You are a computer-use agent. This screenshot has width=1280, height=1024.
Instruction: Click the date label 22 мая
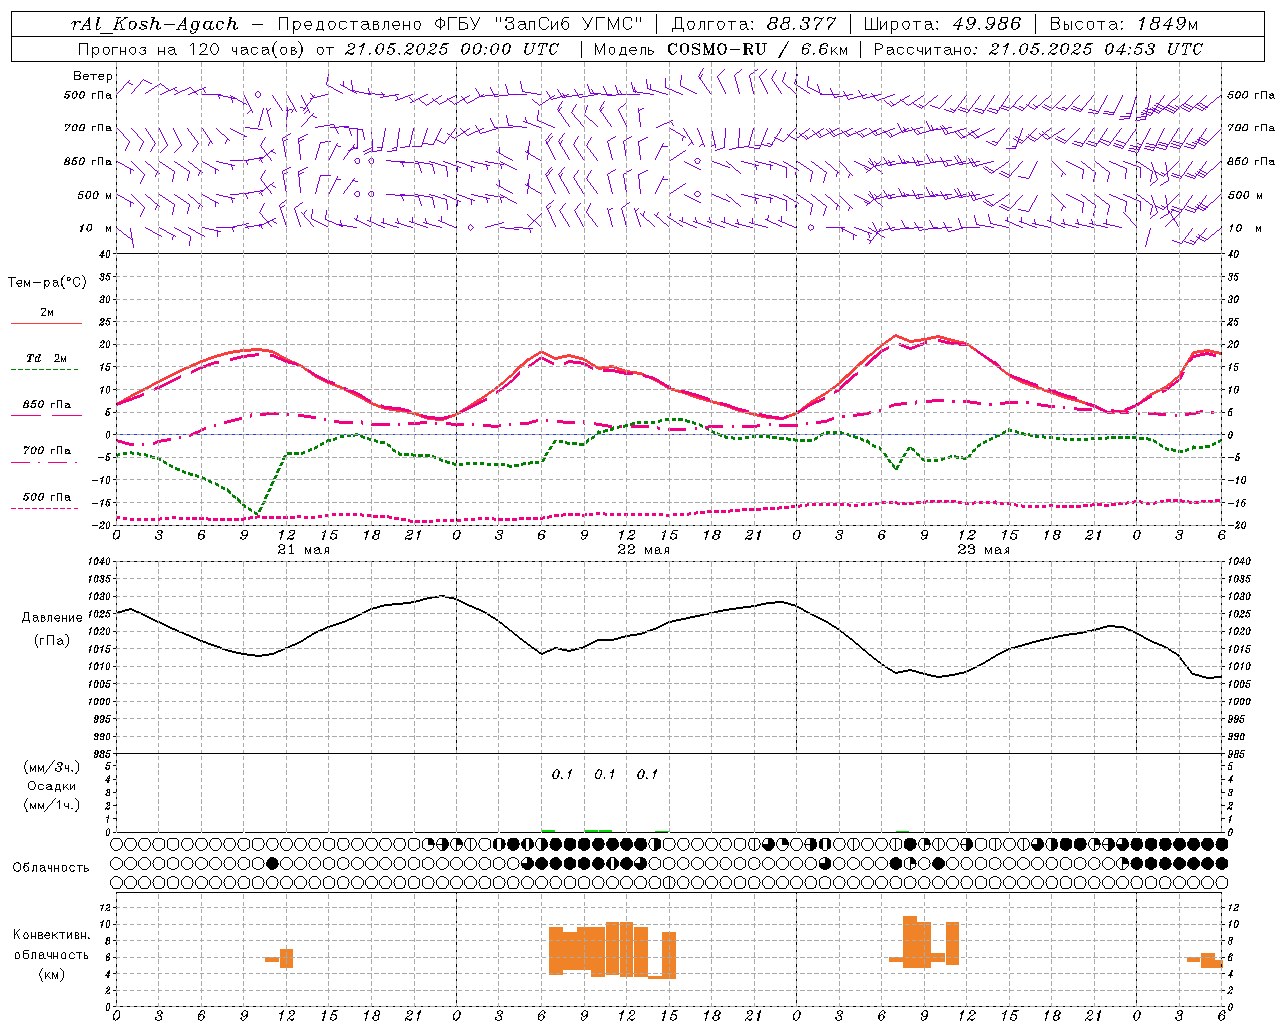643,550
